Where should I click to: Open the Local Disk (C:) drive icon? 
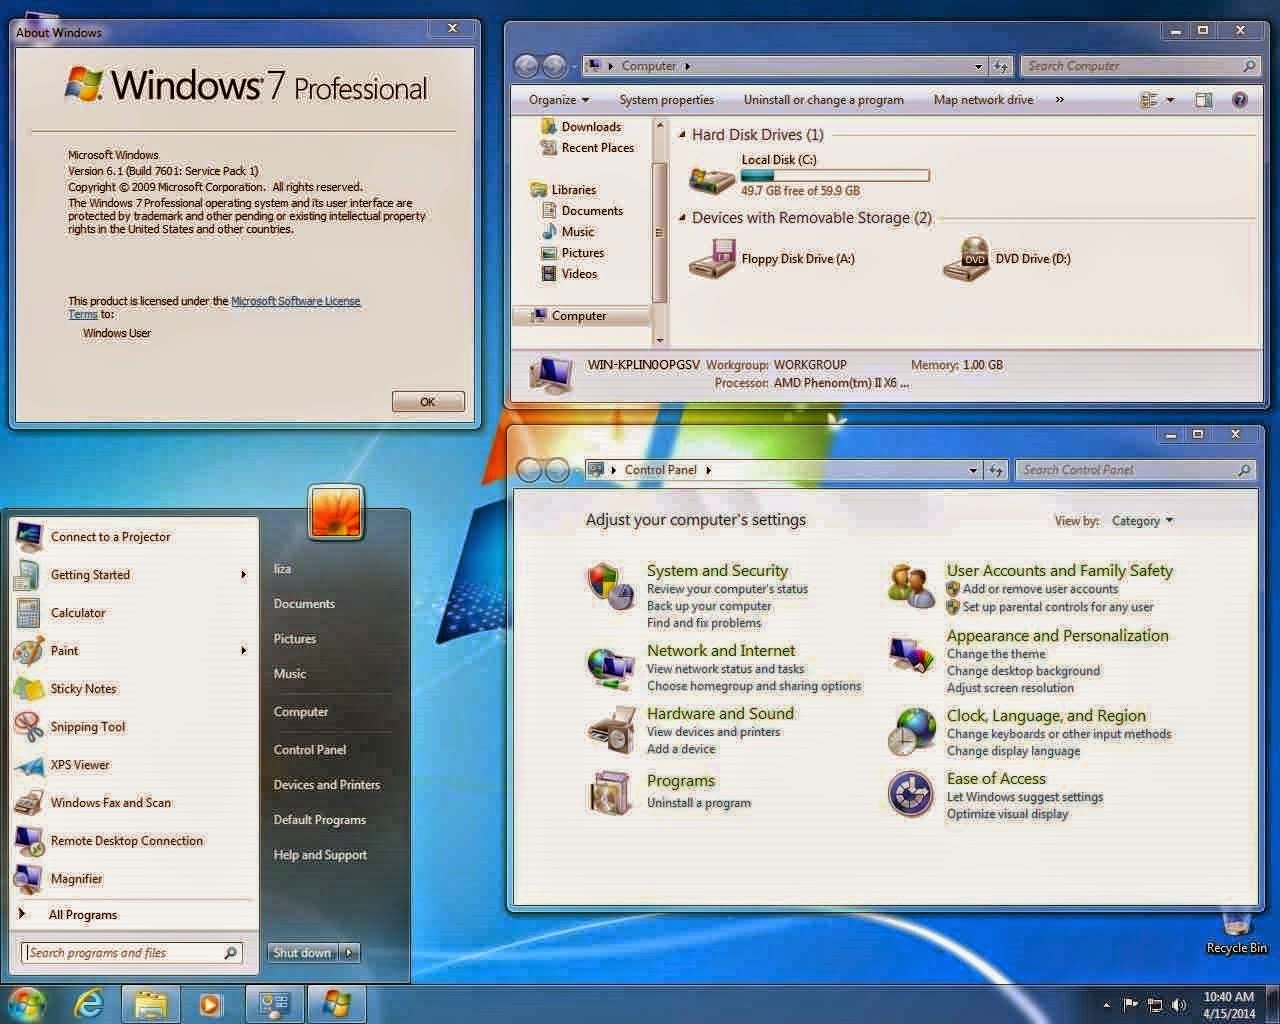[x=712, y=179]
